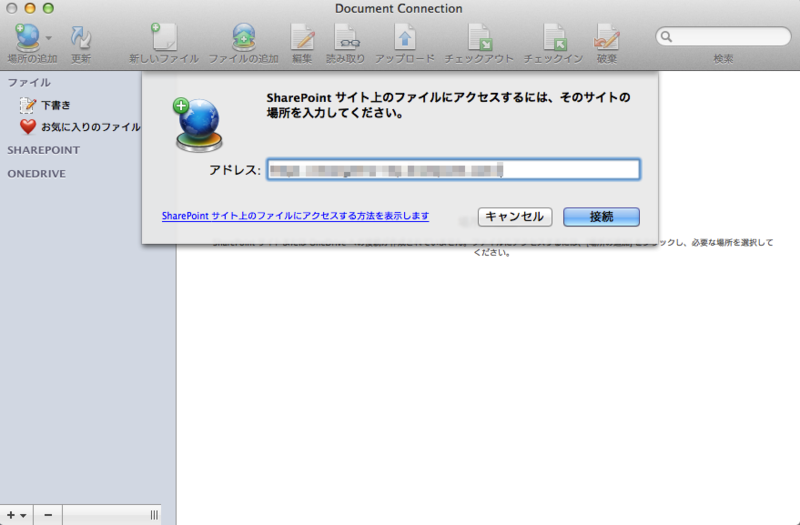800x525 pixels.
Task: Click the ONEDRIVE sidebar heading
Action: click(x=37, y=173)
